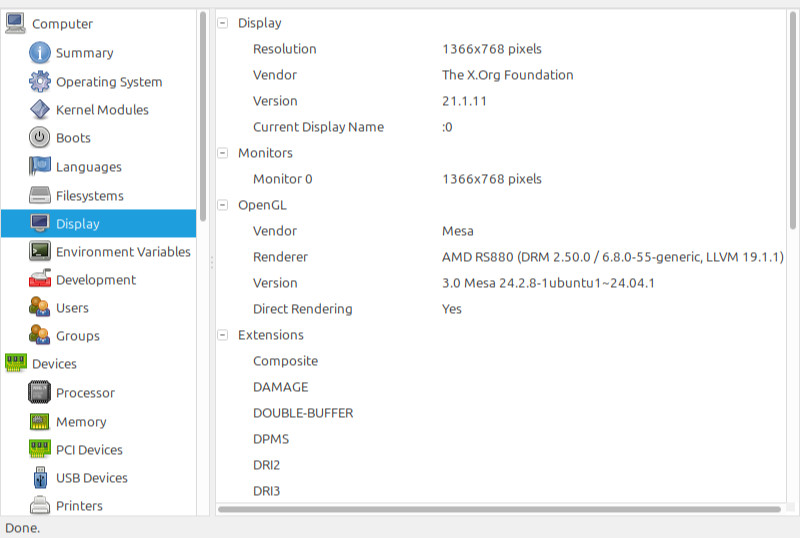800x538 pixels.
Task: Click the Development toolbox icon
Action: pyautogui.click(x=40, y=280)
